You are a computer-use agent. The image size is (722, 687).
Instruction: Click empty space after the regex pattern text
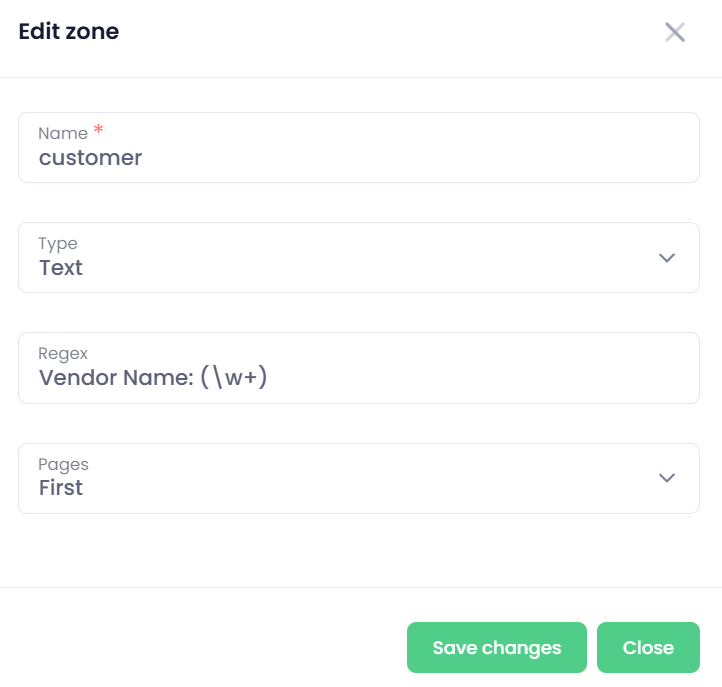click(x=480, y=378)
